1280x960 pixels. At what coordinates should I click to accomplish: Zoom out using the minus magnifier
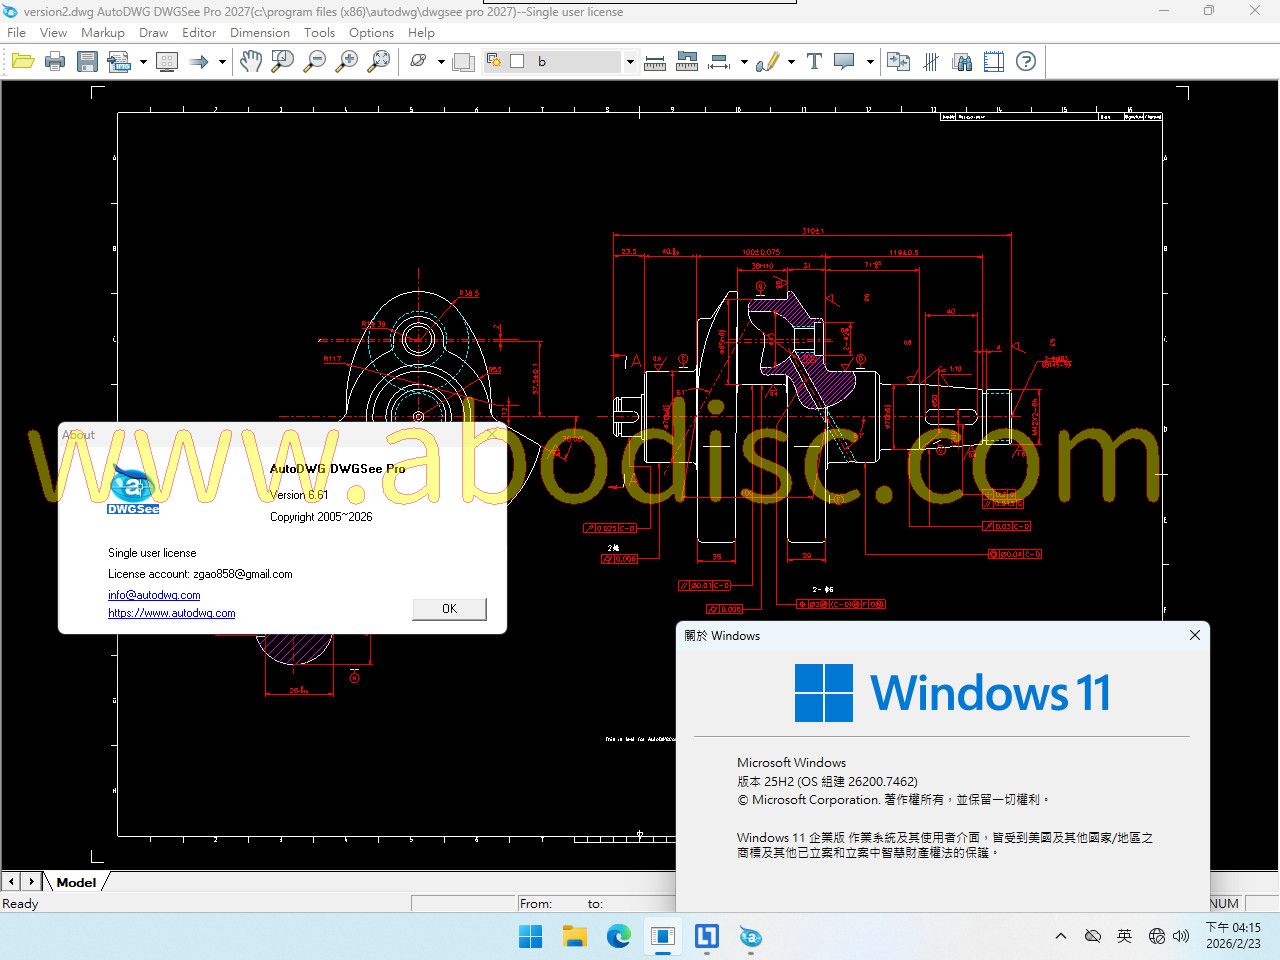point(315,62)
